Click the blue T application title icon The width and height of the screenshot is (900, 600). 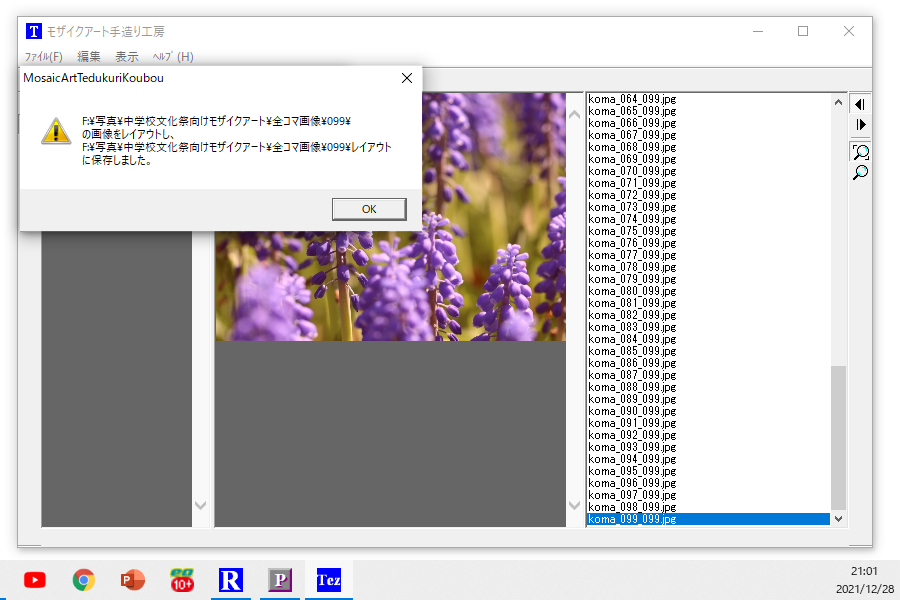[34, 31]
